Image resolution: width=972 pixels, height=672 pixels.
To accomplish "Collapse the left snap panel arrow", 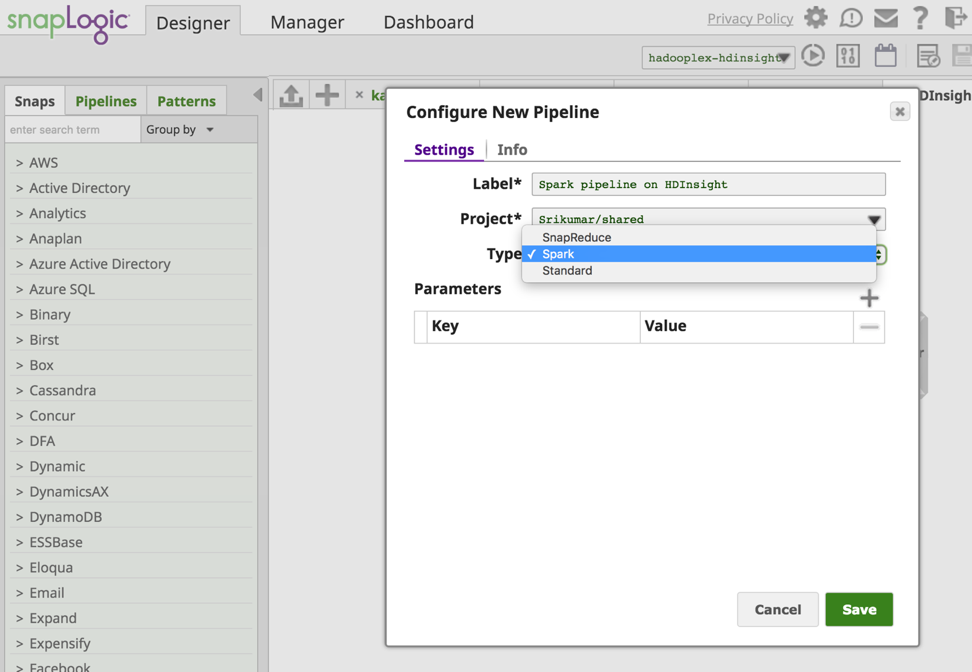I will [x=258, y=95].
